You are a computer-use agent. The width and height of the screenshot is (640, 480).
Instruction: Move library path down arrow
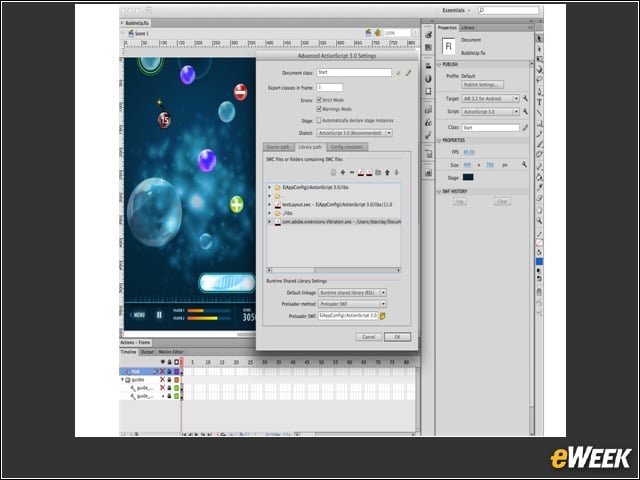pyautogui.click(x=396, y=173)
